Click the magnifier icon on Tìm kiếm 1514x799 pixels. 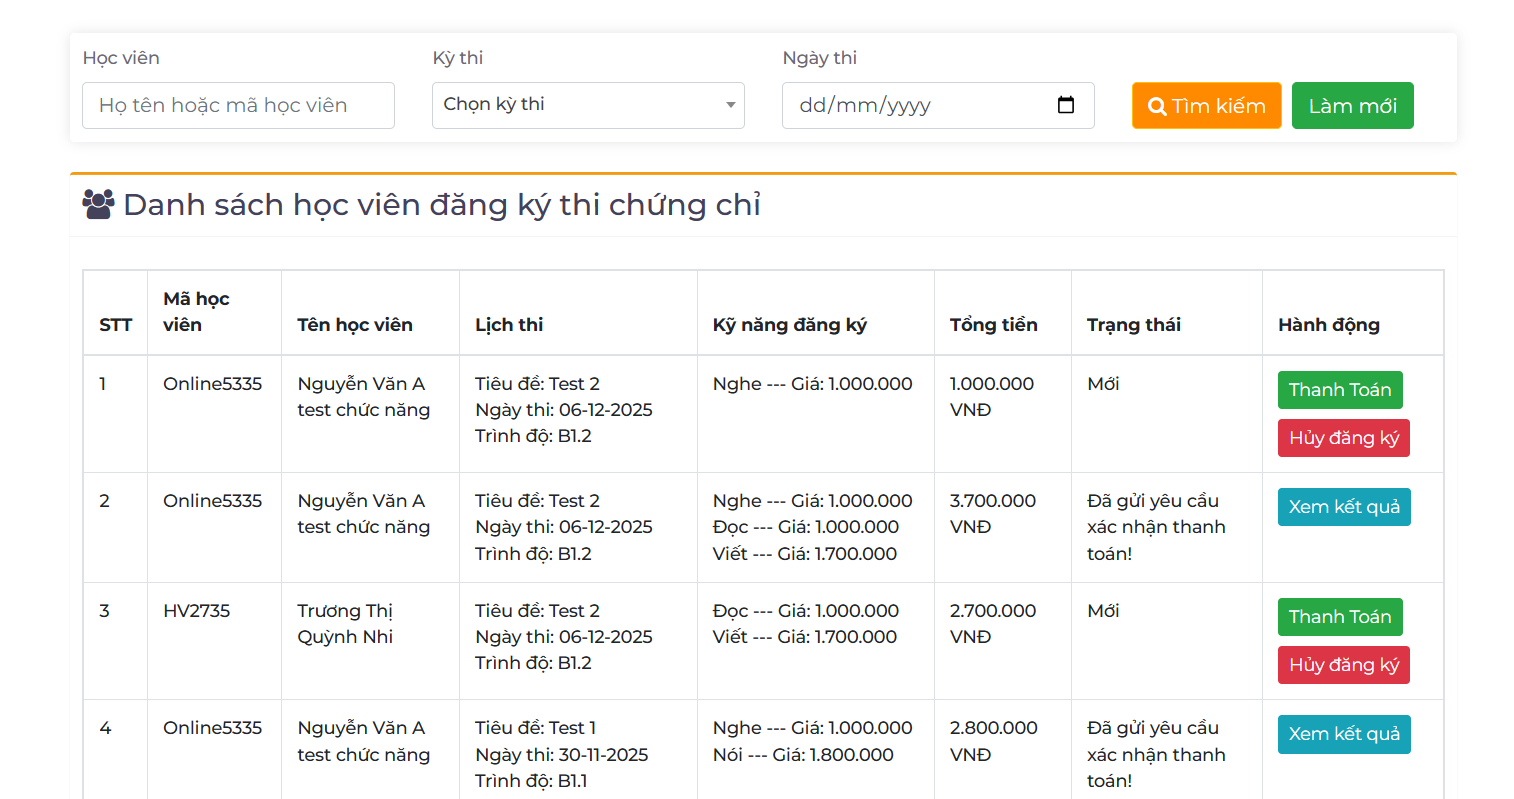[1157, 106]
